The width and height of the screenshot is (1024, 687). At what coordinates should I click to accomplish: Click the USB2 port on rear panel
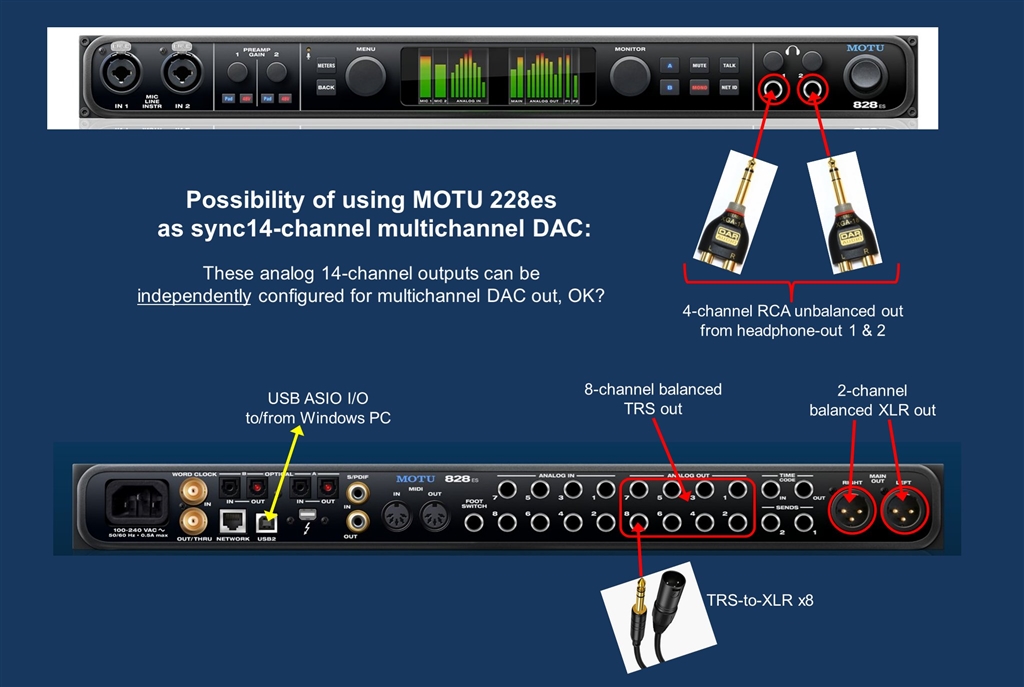[x=266, y=522]
